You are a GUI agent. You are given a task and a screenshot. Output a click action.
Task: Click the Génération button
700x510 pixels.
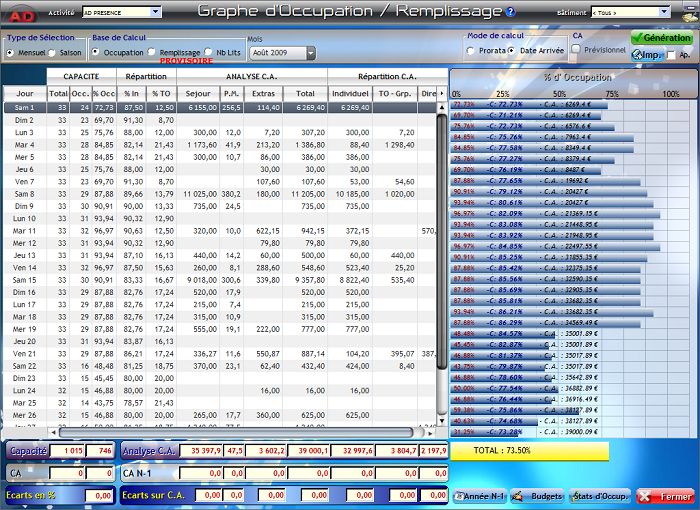661,37
